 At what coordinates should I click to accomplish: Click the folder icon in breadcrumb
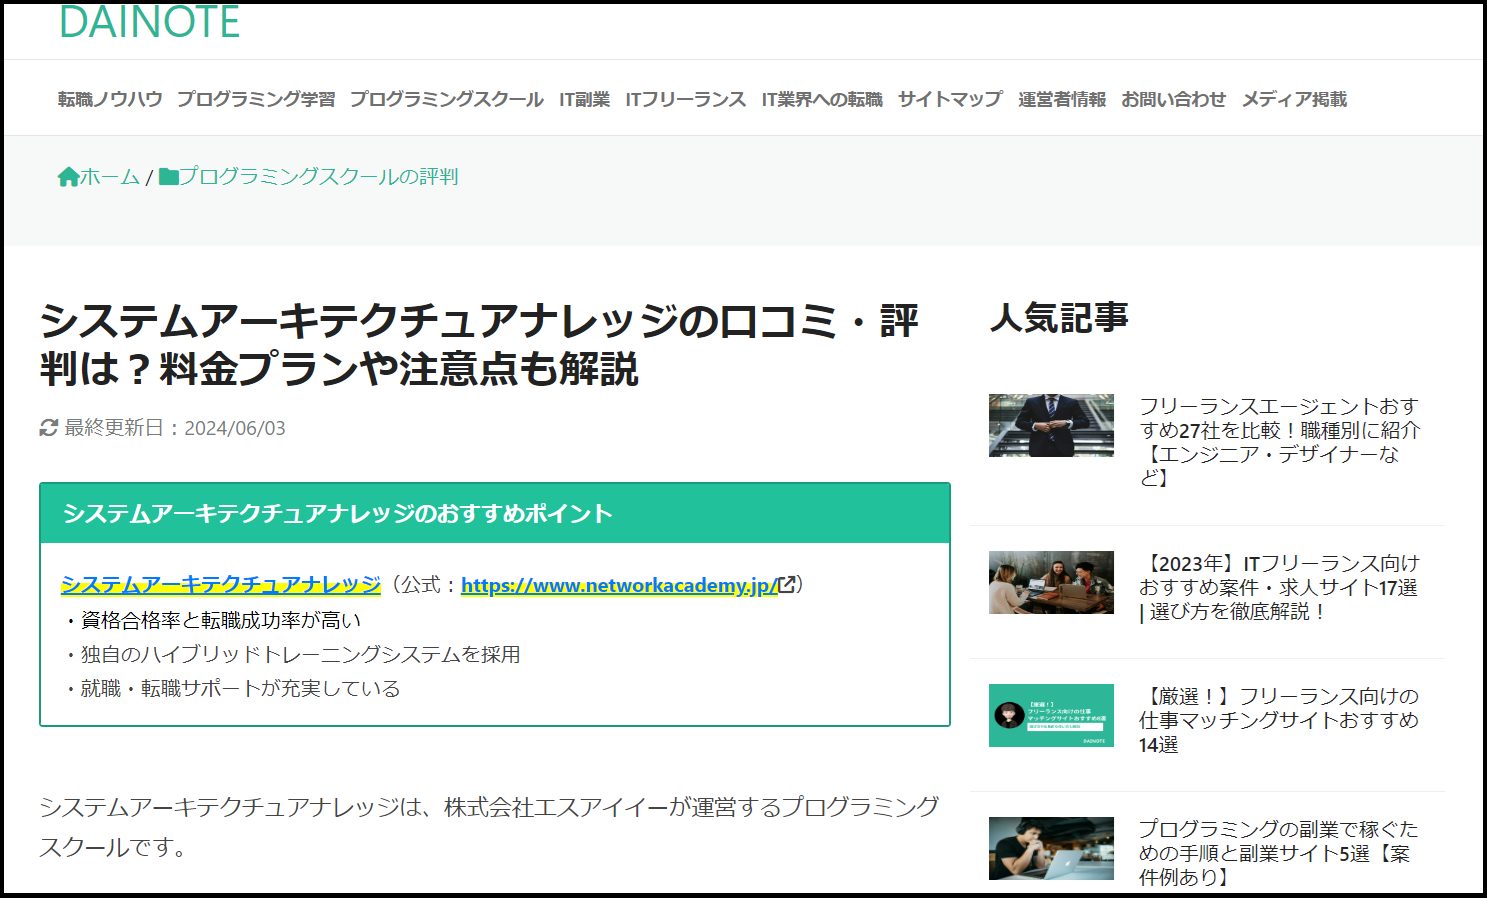point(169,177)
